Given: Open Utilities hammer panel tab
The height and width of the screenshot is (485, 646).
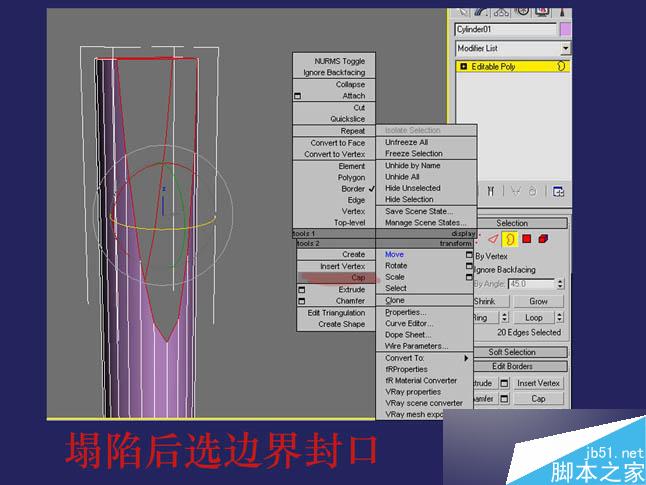Looking at the screenshot, I should coord(562,12).
